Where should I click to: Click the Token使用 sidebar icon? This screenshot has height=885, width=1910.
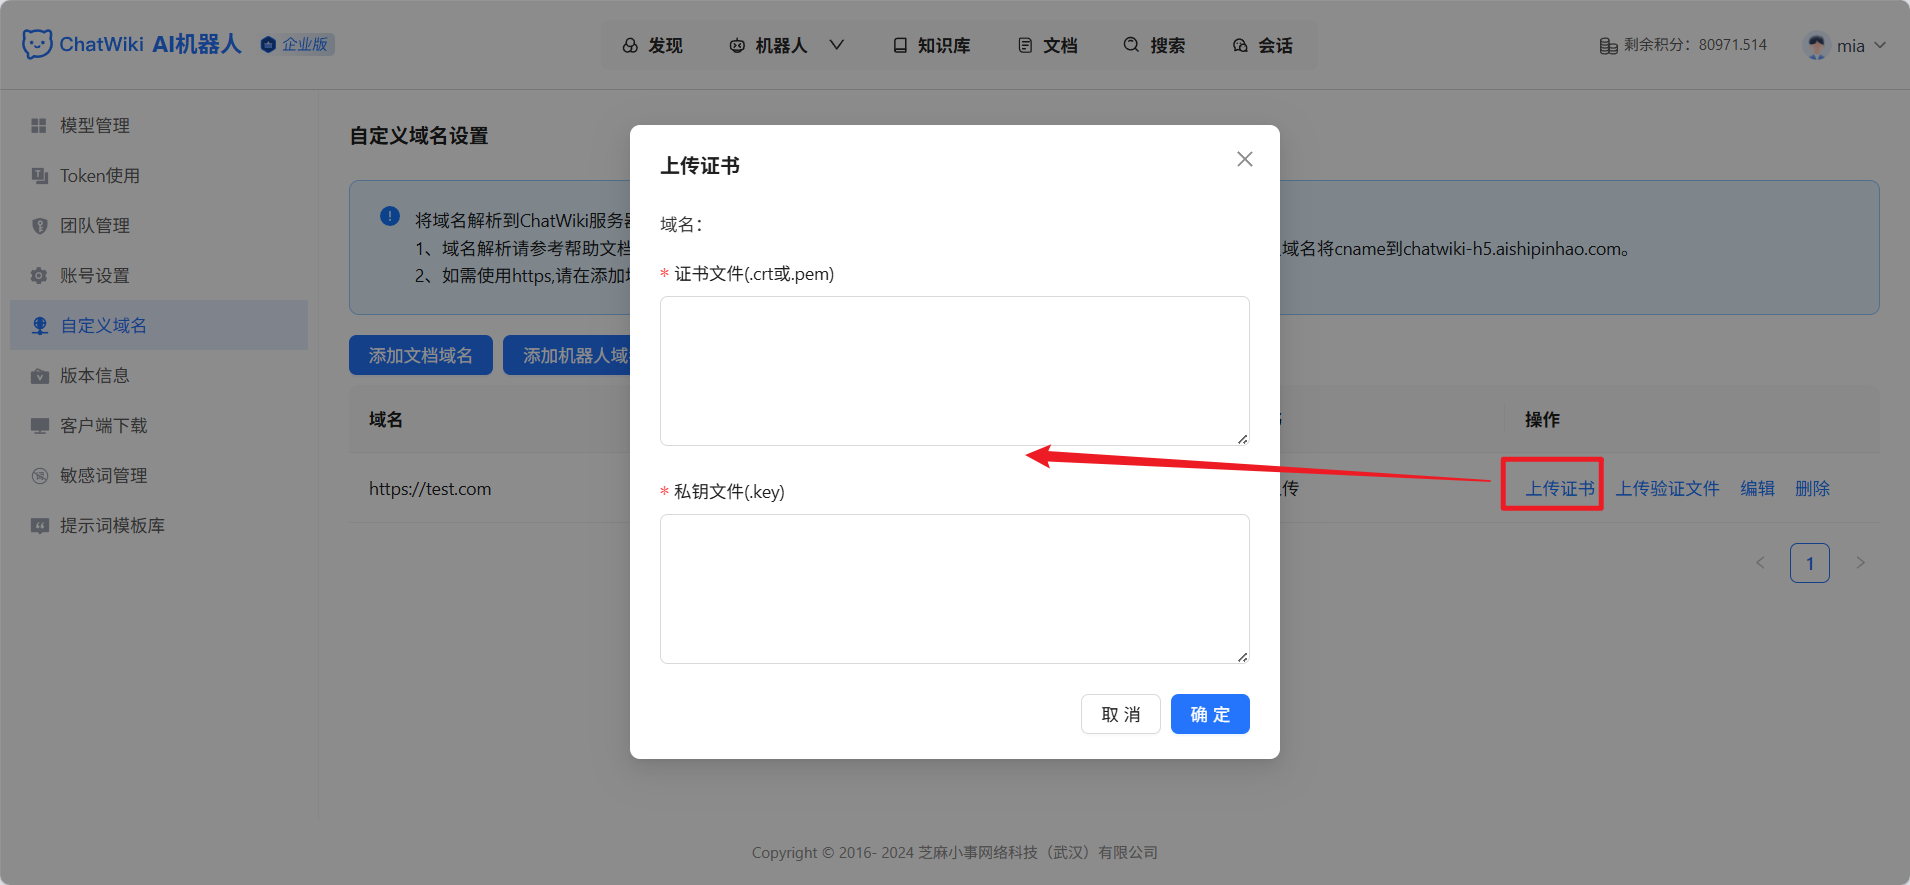click(39, 176)
